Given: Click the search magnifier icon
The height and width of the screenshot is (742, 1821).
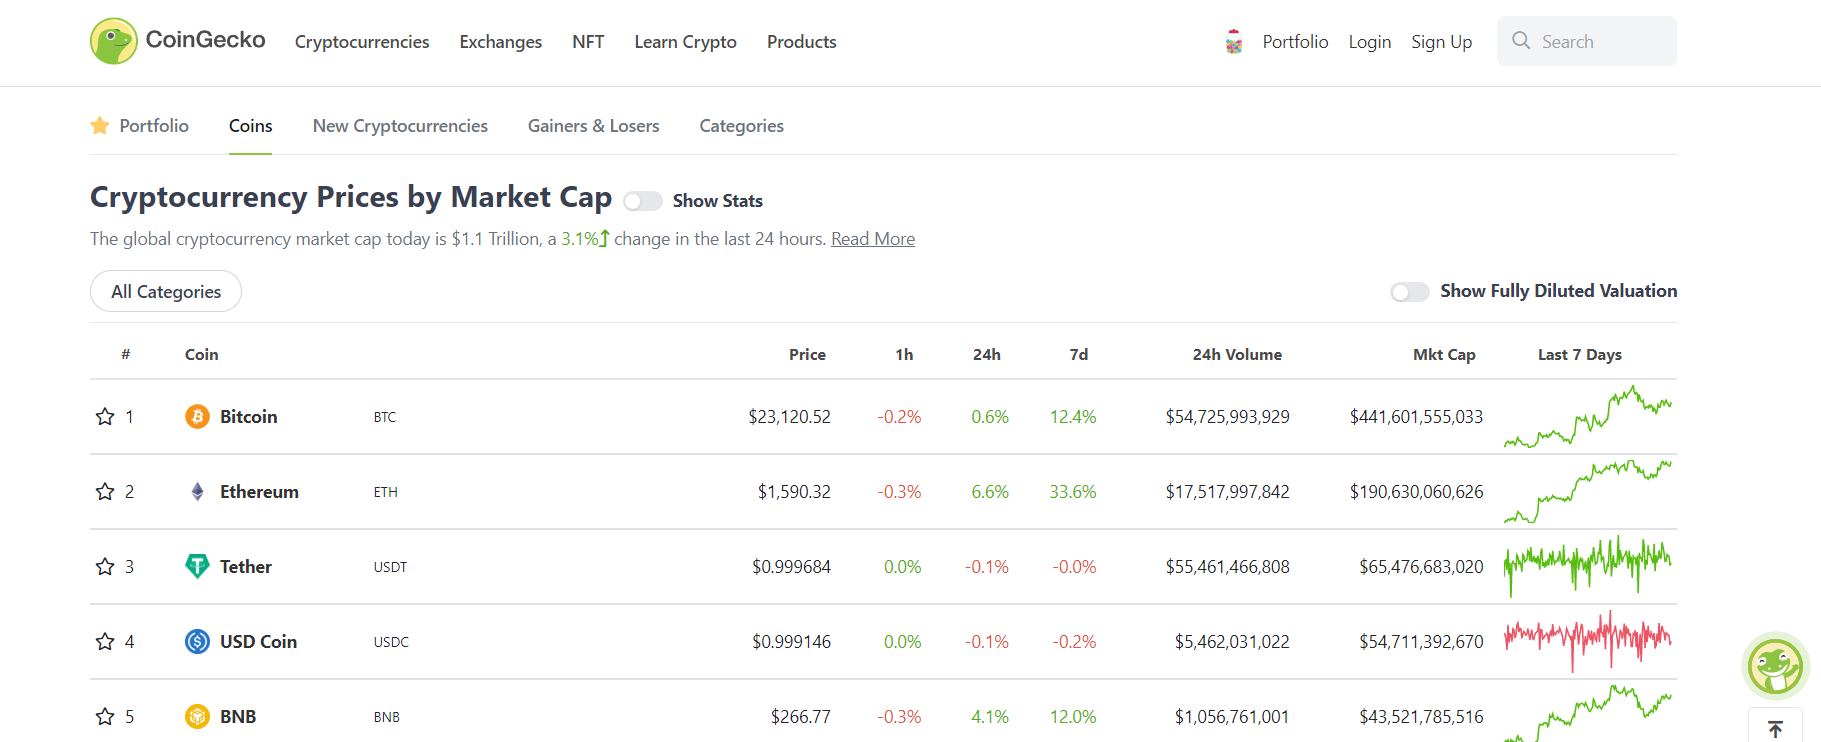Looking at the screenshot, I should [x=1521, y=41].
